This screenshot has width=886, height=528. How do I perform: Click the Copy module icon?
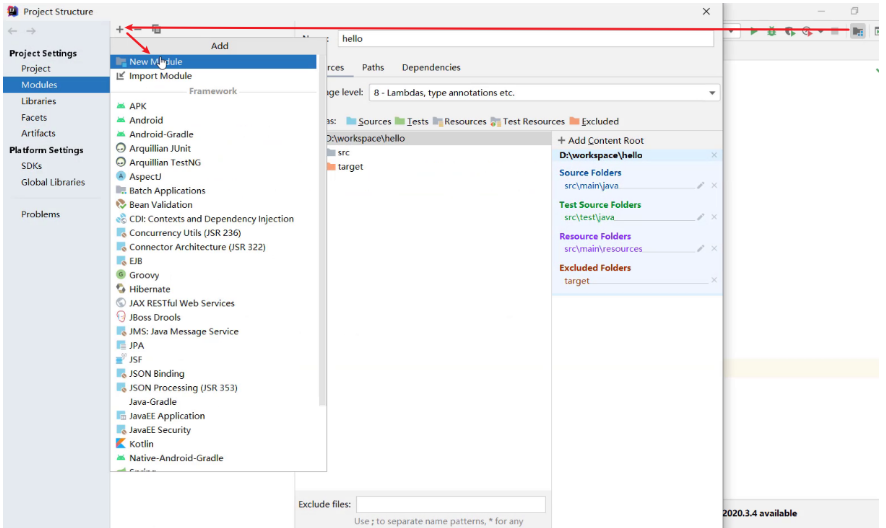click(x=157, y=29)
